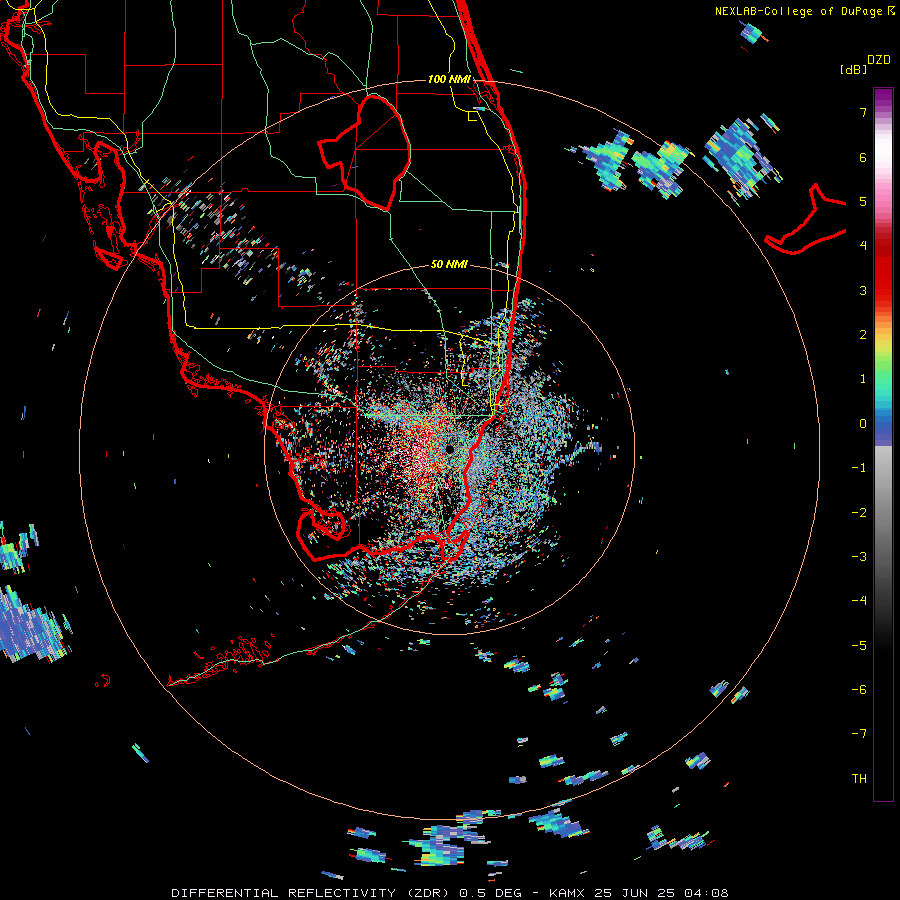Click the 04:08 timestamp in caption
The width and height of the screenshot is (900, 900).
point(706,893)
